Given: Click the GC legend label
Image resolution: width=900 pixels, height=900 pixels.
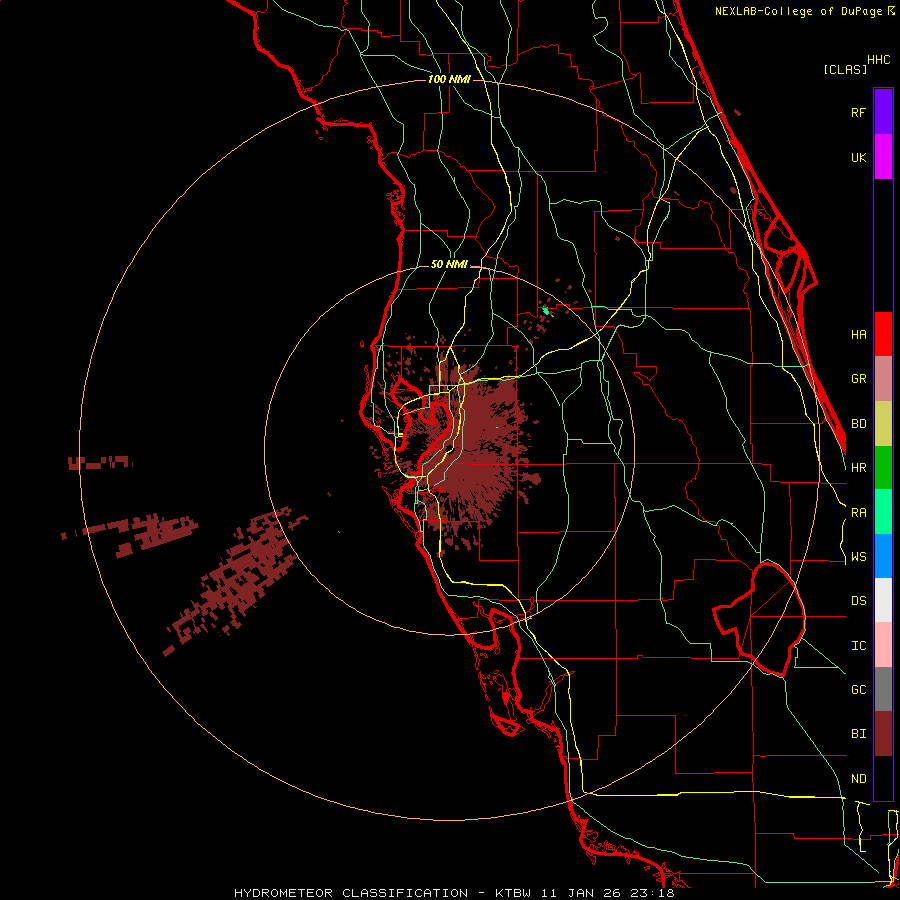Looking at the screenshot, I should coord(858,690).
